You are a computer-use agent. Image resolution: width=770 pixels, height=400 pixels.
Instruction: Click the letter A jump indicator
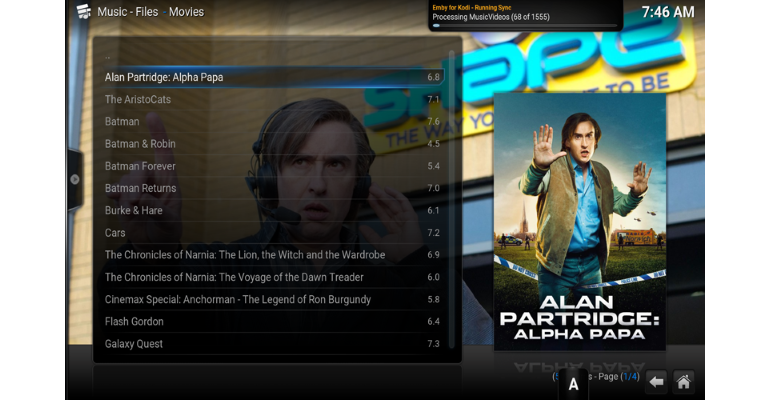click(573, 384)
